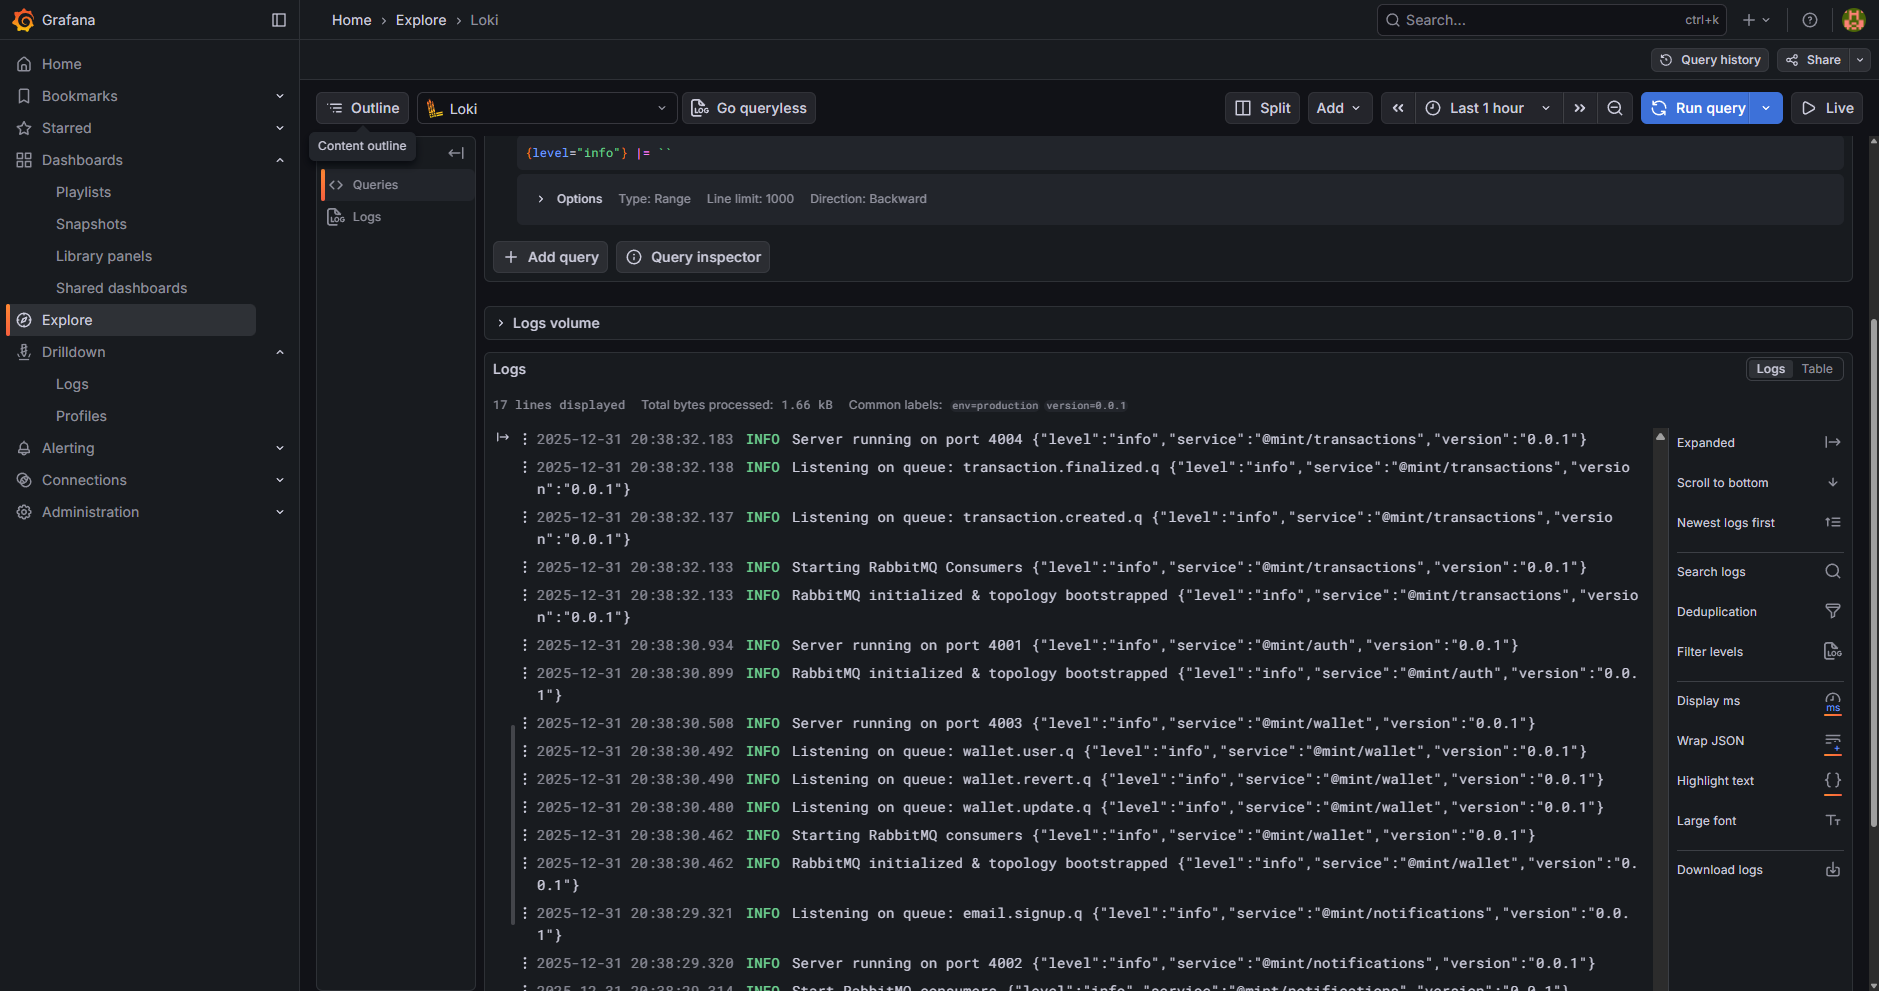This screenshot has width=1879, height=991.
Task: Open the Query inspector
Action: (693, 257)
